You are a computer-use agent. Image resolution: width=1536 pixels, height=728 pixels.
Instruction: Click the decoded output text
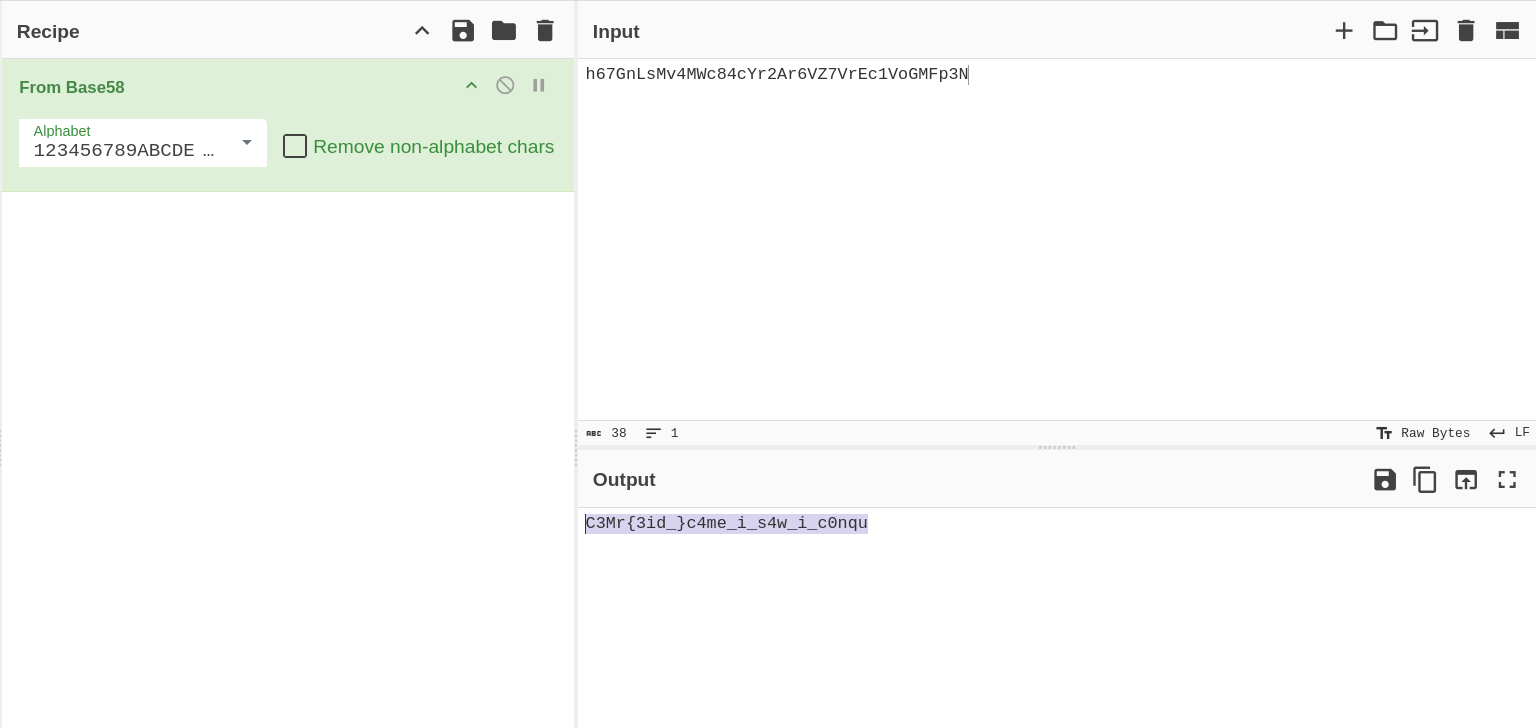[x=727, y=524]
